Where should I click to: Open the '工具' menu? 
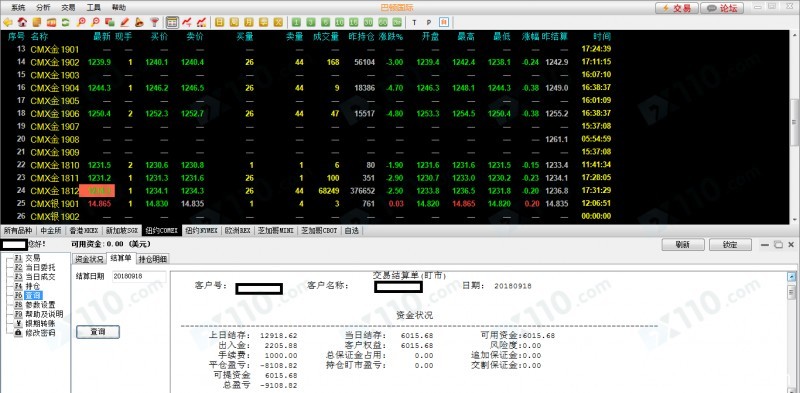tap(93, 8)
